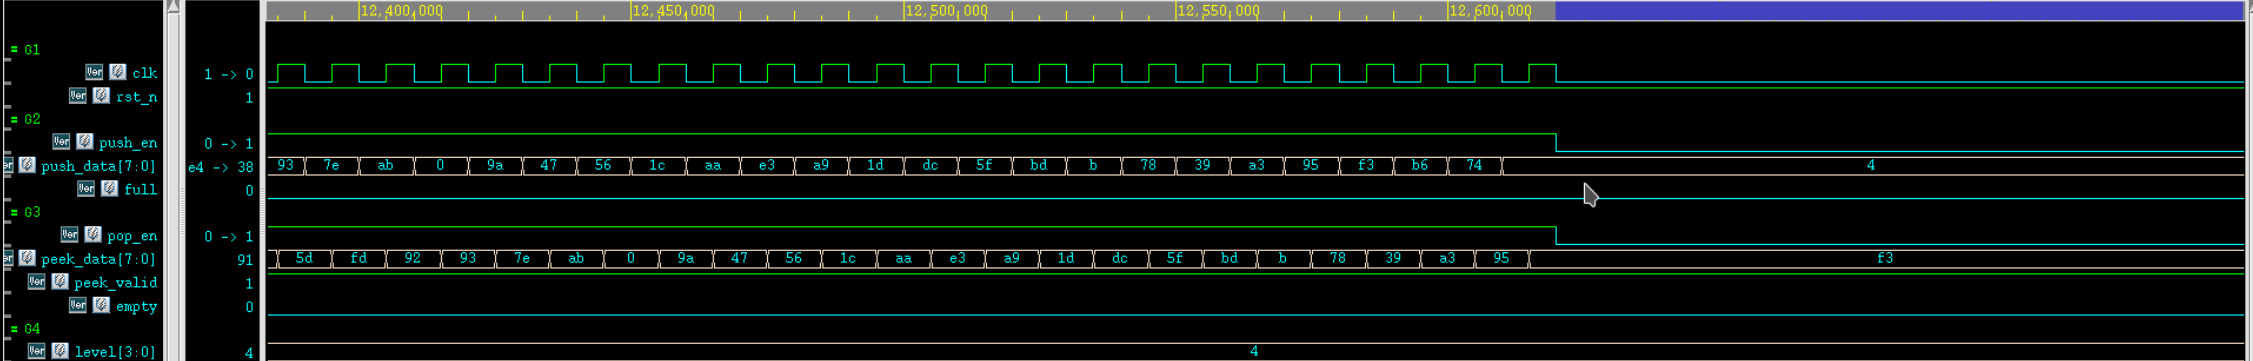Click the signal type icon beside clk

tap(118, 72)
